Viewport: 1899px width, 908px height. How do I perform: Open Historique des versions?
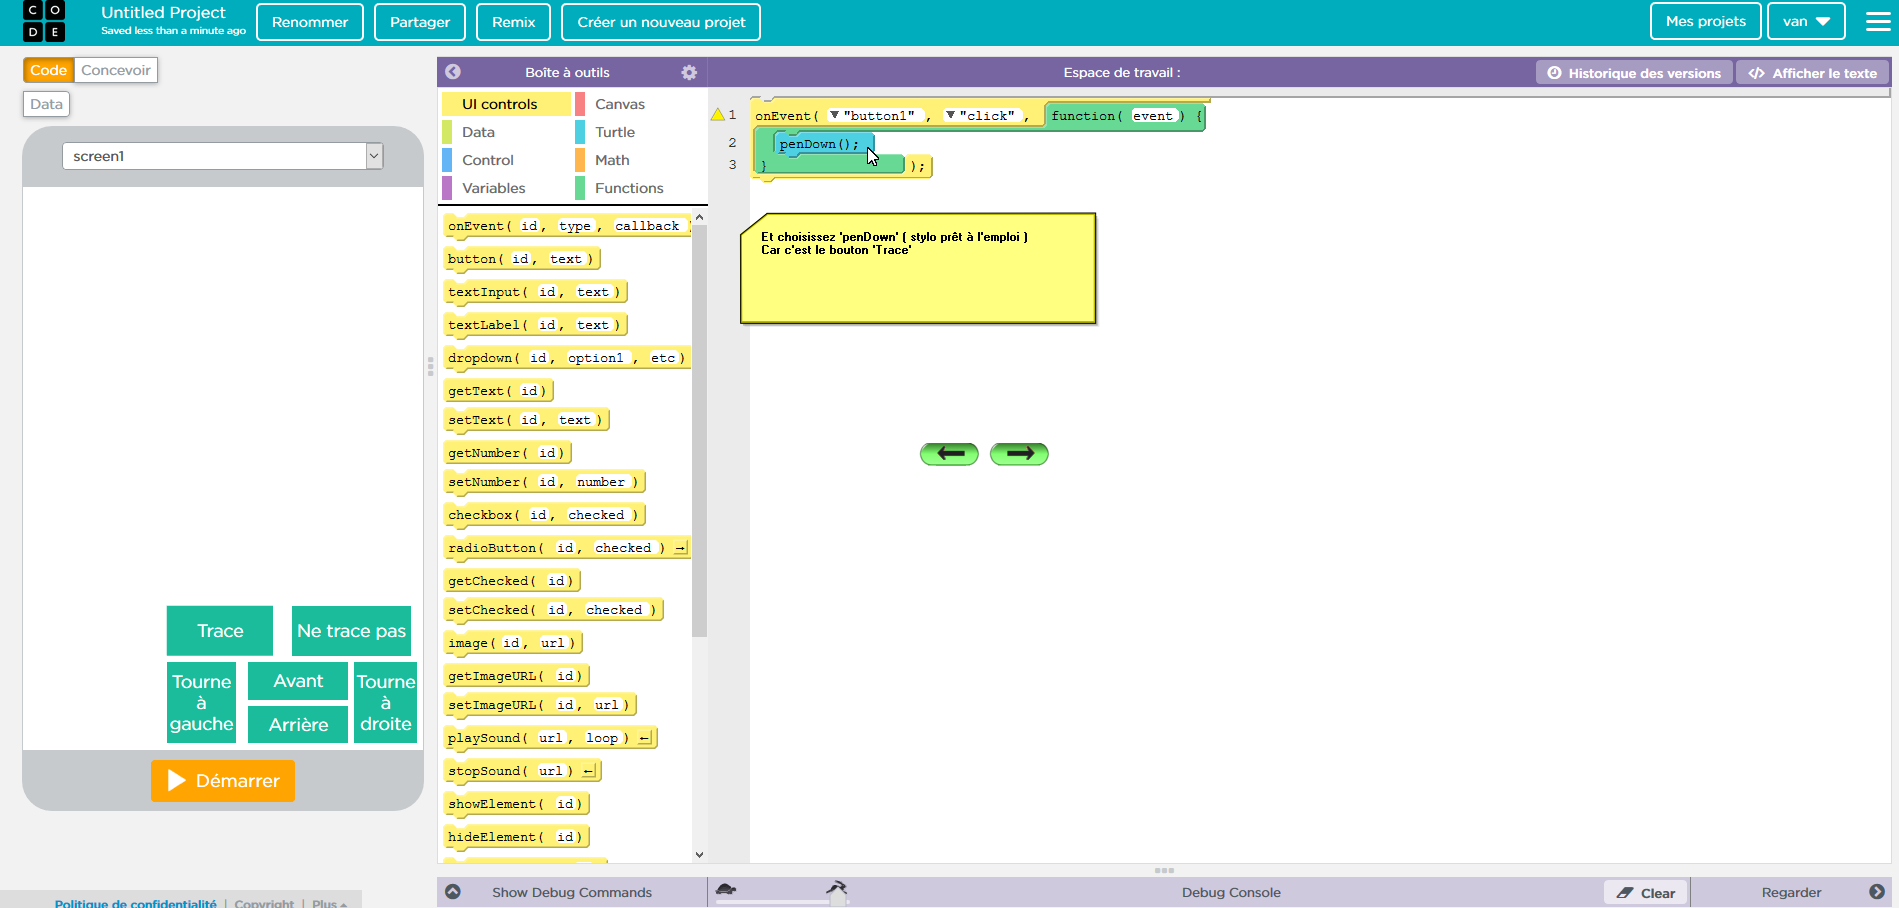coord(1634,73)
